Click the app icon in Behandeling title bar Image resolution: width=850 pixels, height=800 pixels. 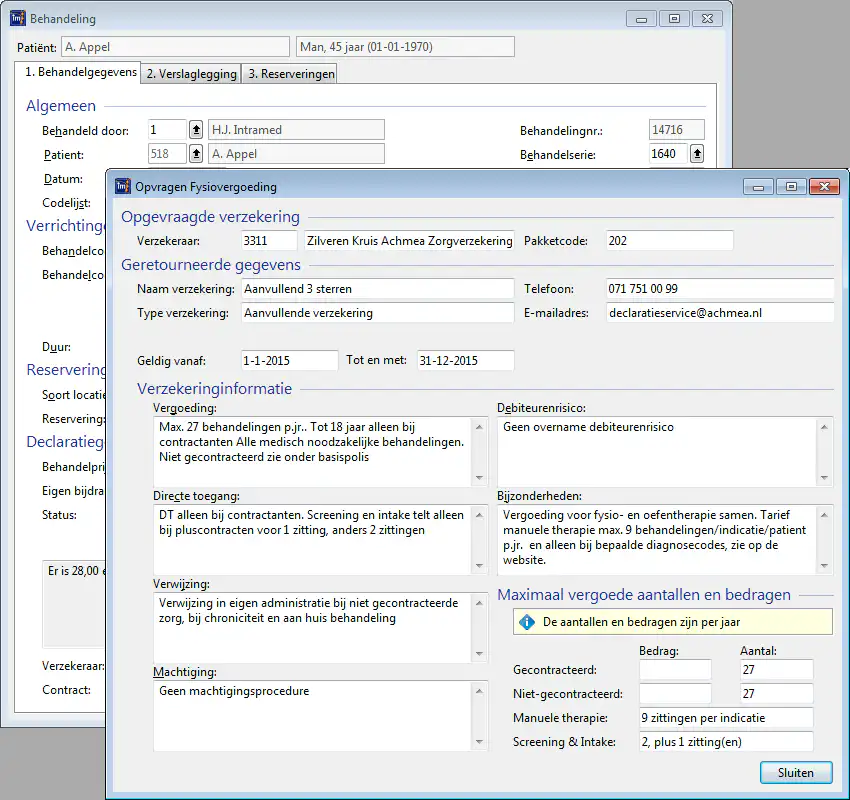pos(17,18)
